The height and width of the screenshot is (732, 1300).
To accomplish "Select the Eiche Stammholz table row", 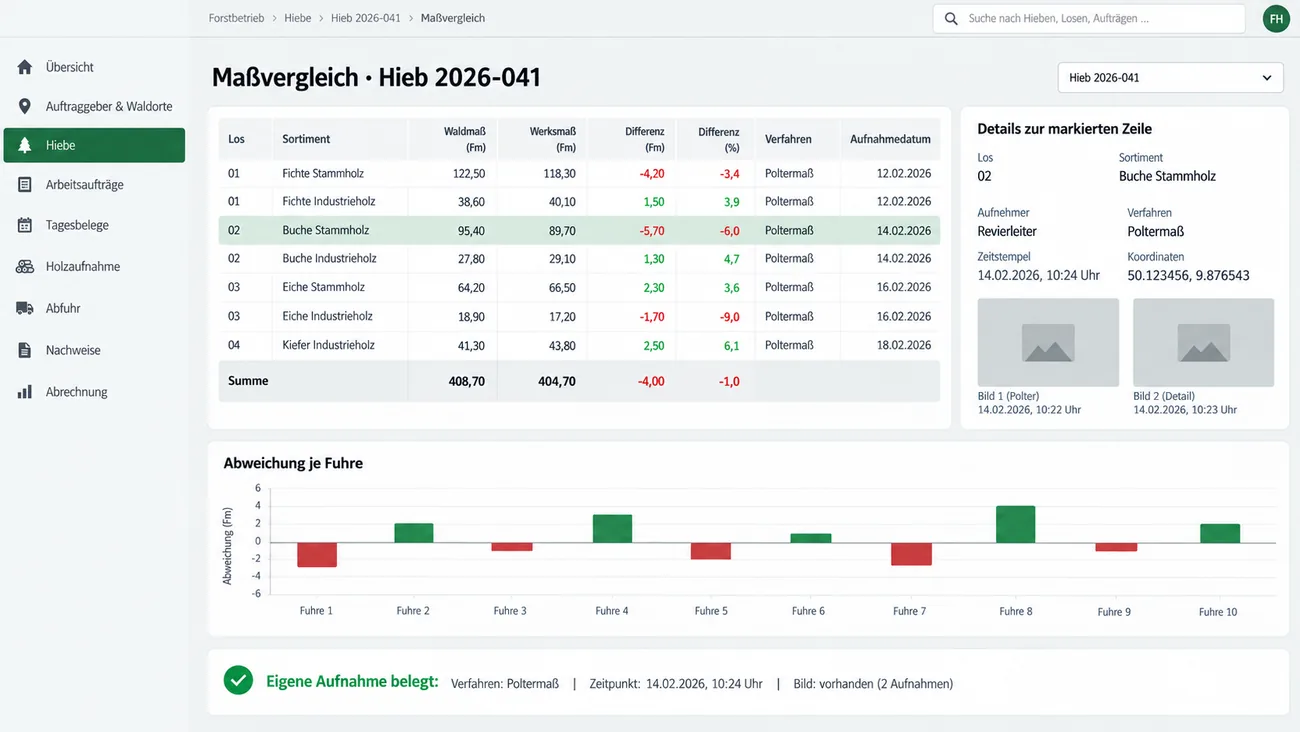I will tap(579, 287).
